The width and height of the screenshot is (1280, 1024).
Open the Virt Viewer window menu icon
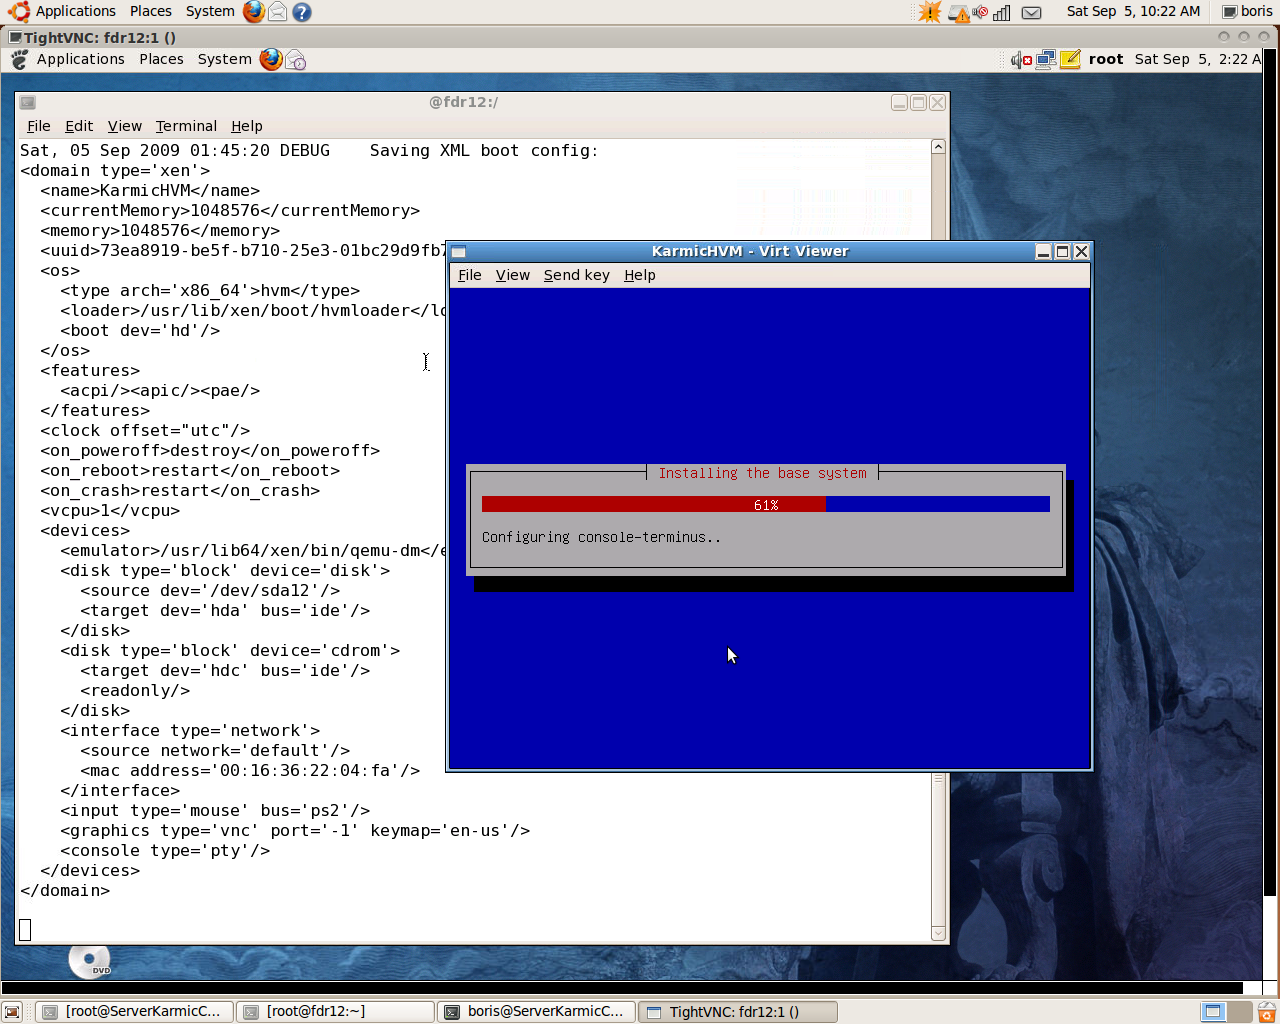coord(459,252)
